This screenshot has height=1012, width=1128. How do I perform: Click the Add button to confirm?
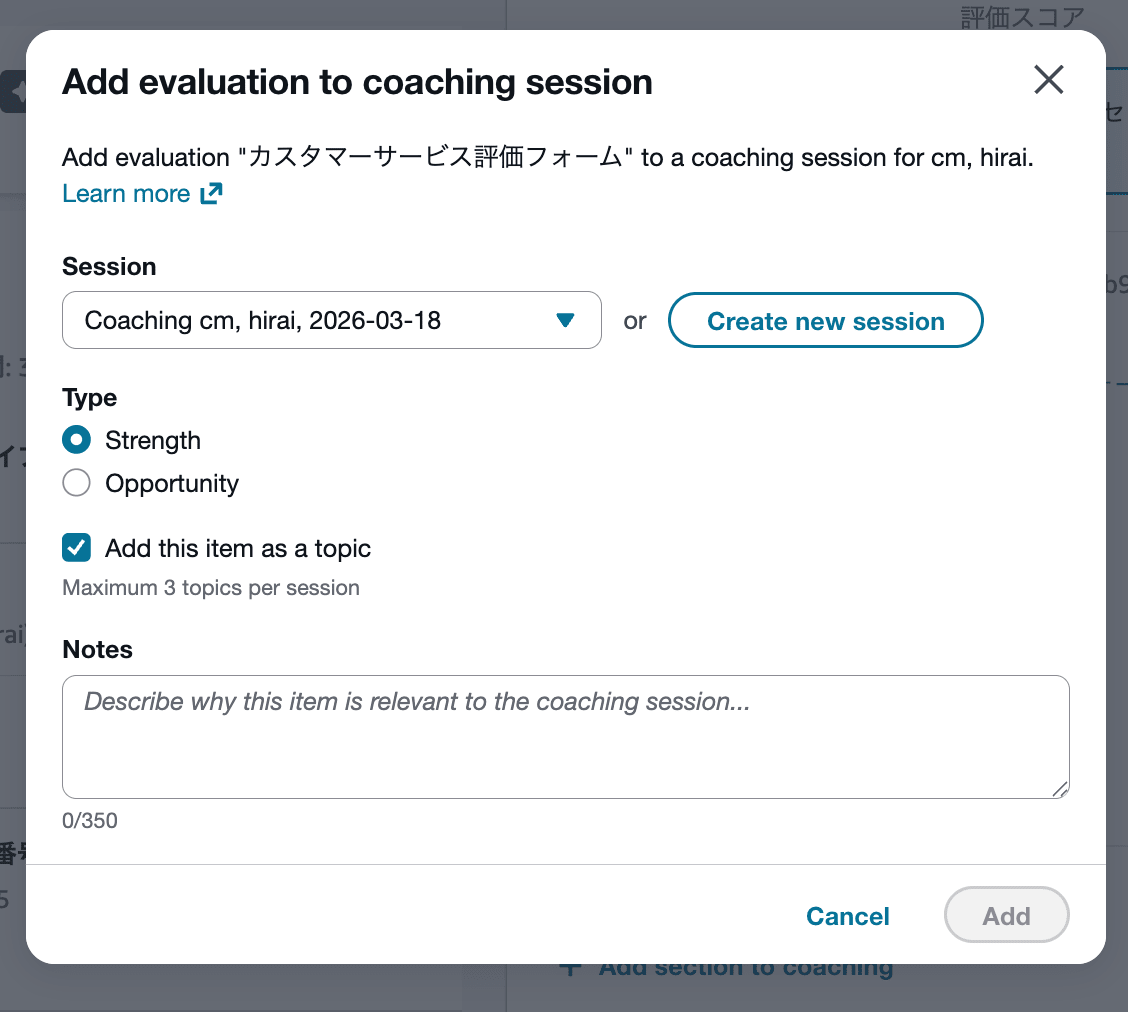tap(1006, 916)
